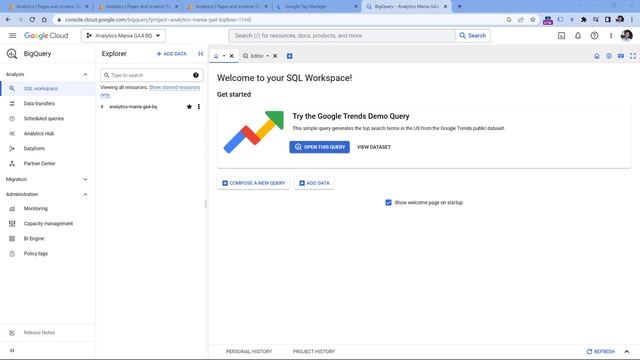640x360 pixels.
Task: Open the Google account avatar
Action: [627, 36]
